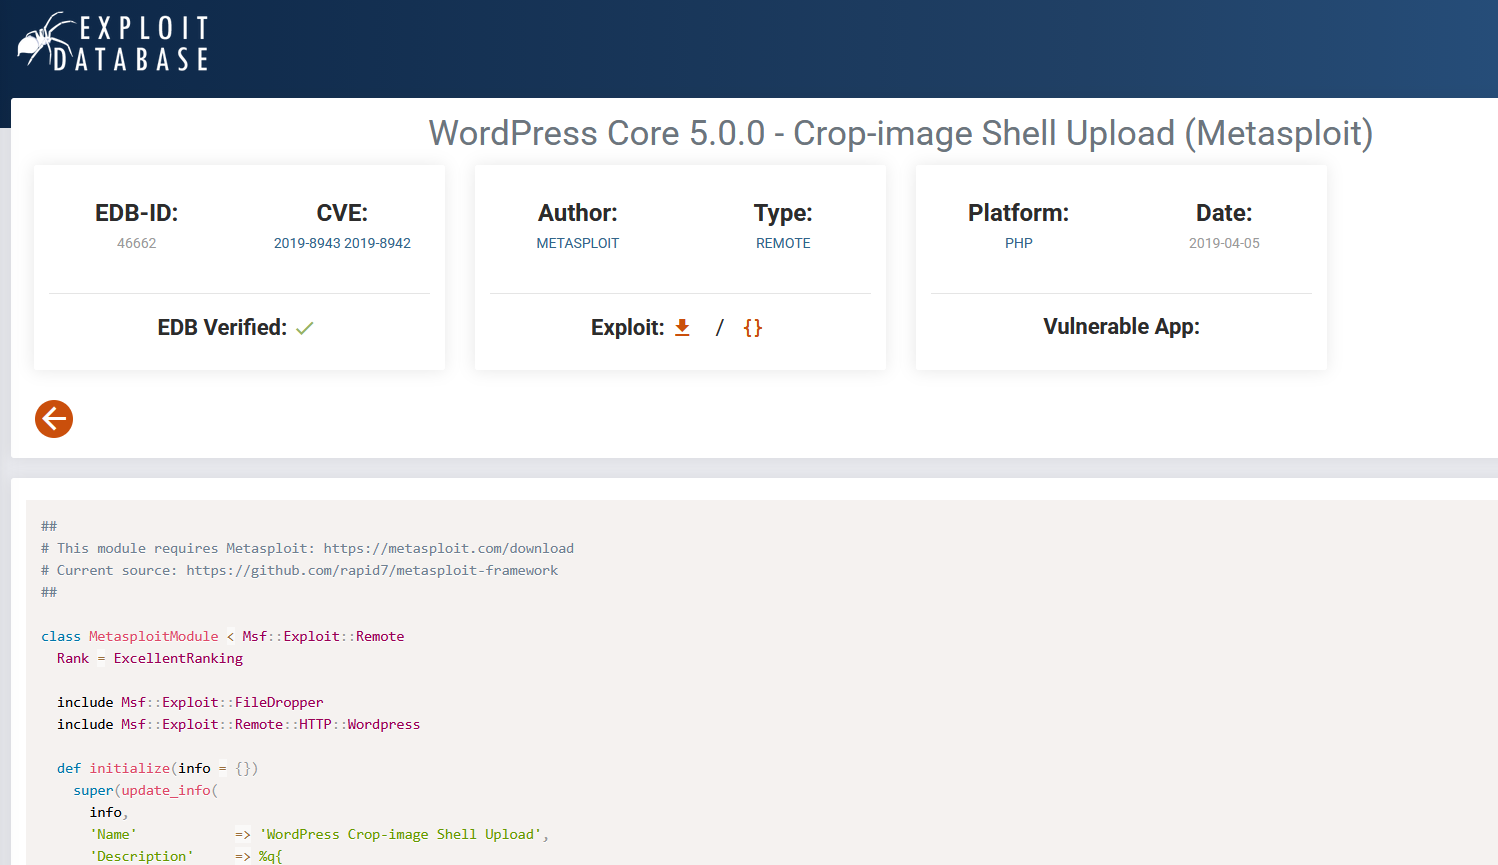Screen dimensions: 1498x865
Task: View raw exploit via curly braces icon
Action: (x=753, y=327)
